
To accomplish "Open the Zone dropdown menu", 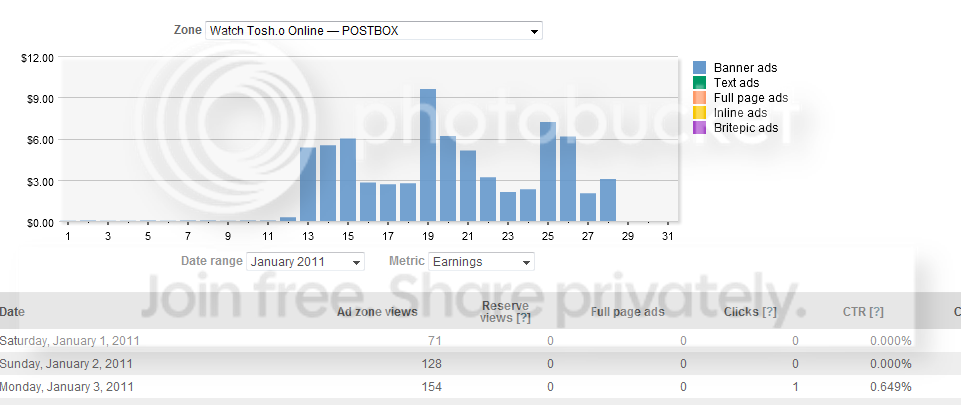I will point(373,31).
